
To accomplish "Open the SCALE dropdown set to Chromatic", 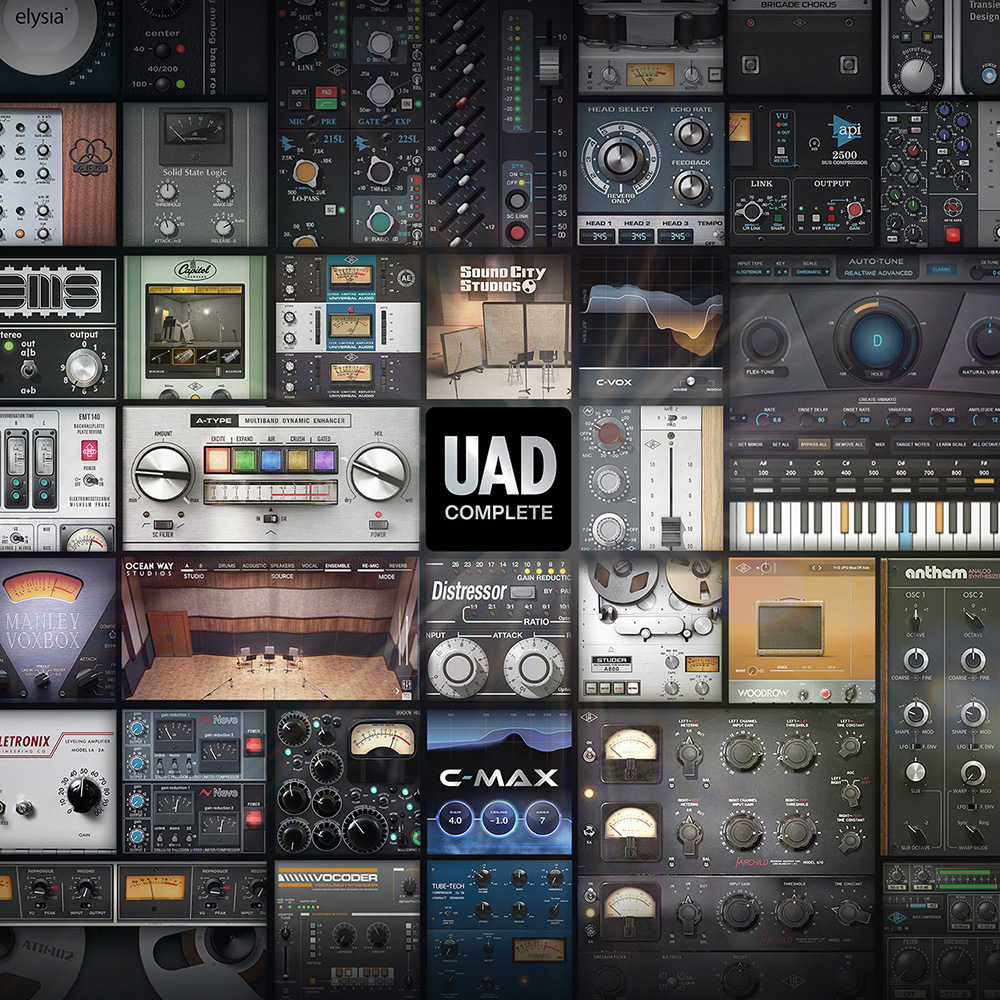I will click(811, 271).
